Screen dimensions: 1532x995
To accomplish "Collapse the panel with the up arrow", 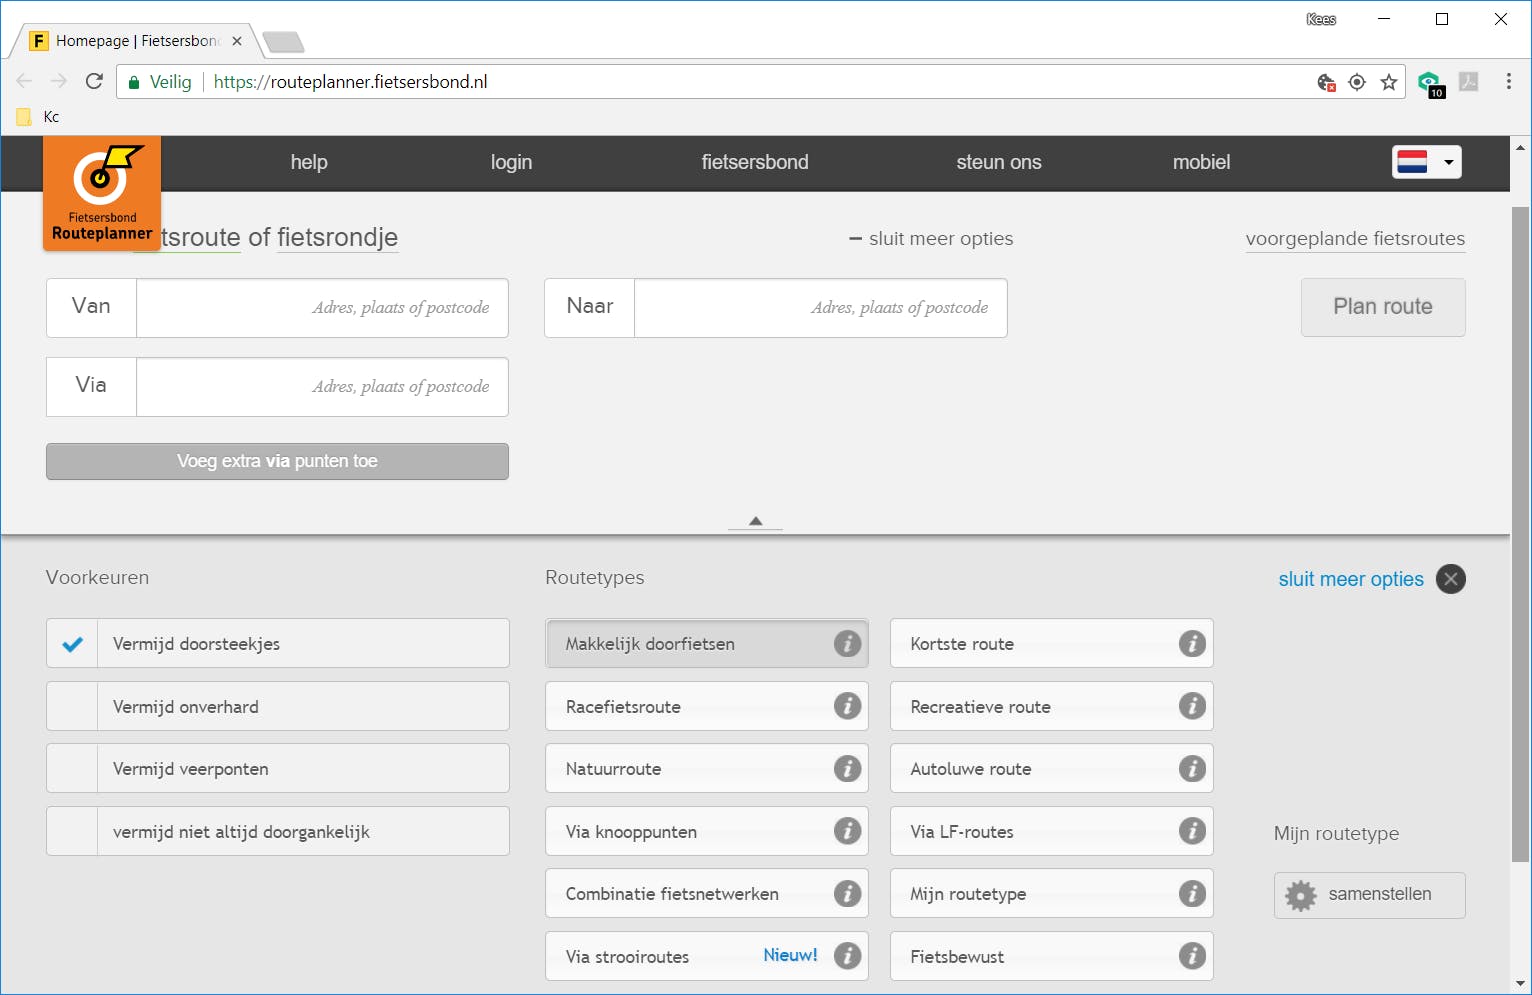I will point(755,521).
